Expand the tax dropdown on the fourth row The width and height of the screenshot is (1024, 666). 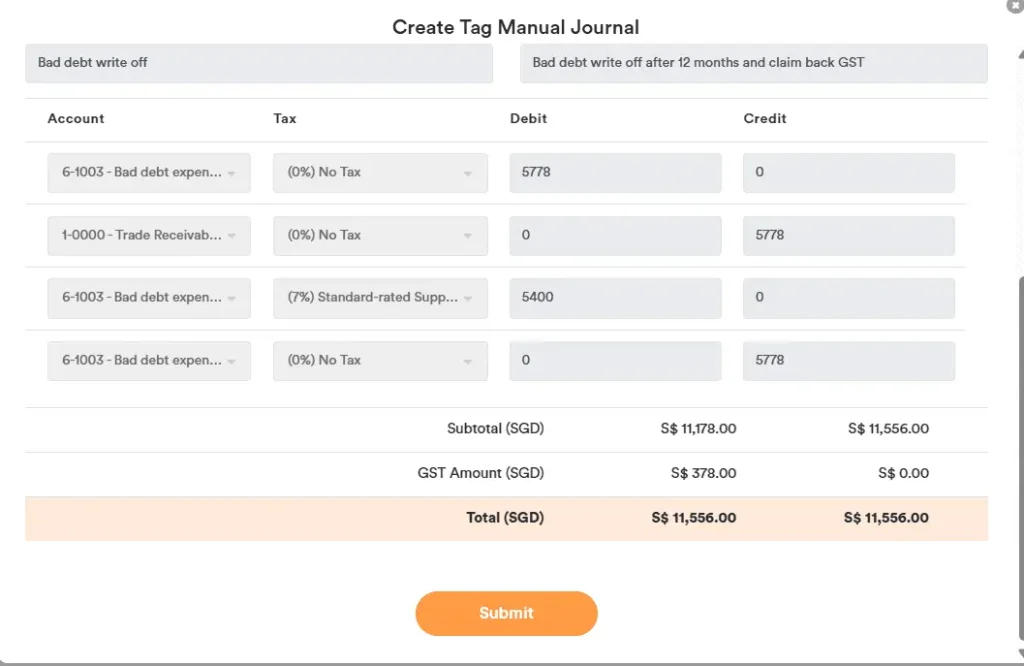[x=380, y=360]
